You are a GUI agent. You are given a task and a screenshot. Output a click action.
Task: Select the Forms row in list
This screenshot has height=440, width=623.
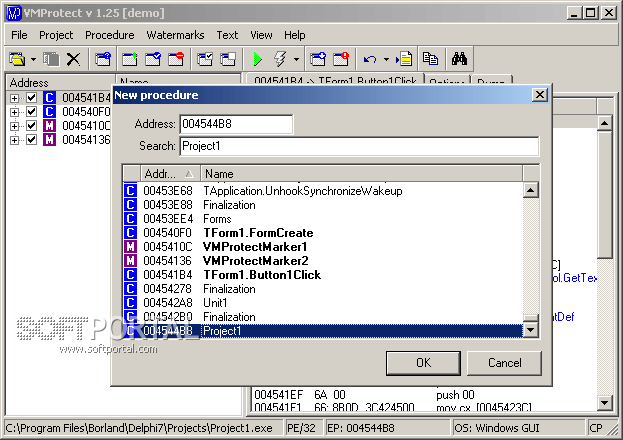click(x=323, y=219)
